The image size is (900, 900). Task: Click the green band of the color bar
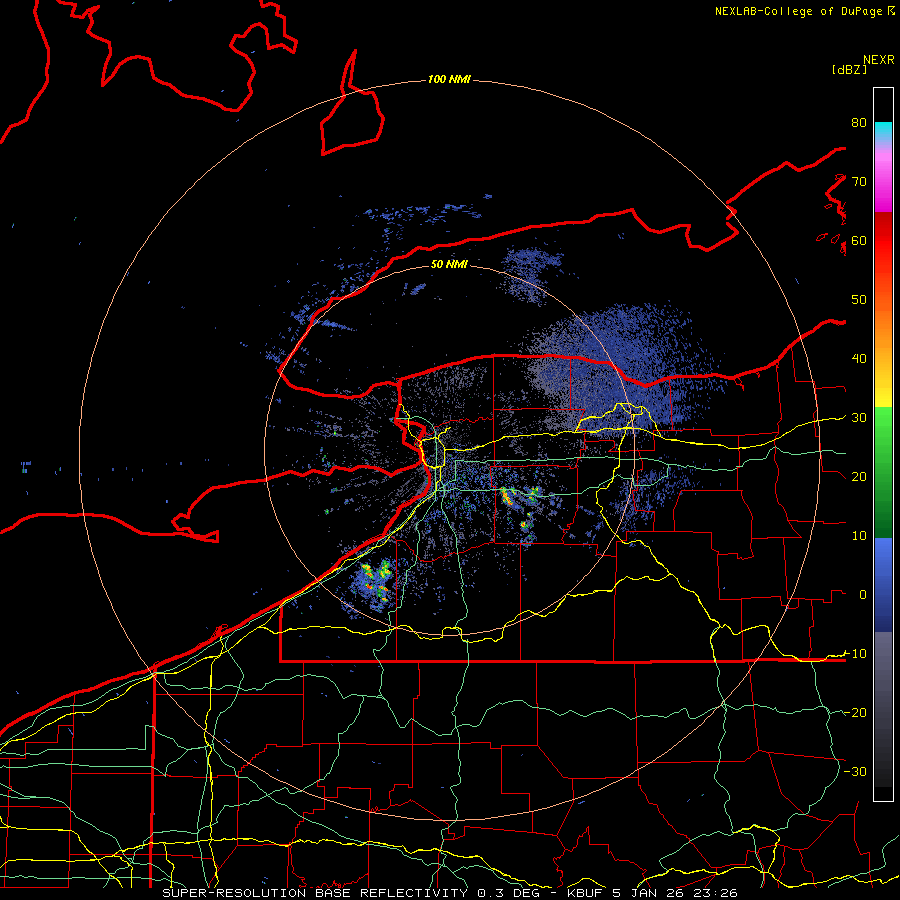(883, 472)
